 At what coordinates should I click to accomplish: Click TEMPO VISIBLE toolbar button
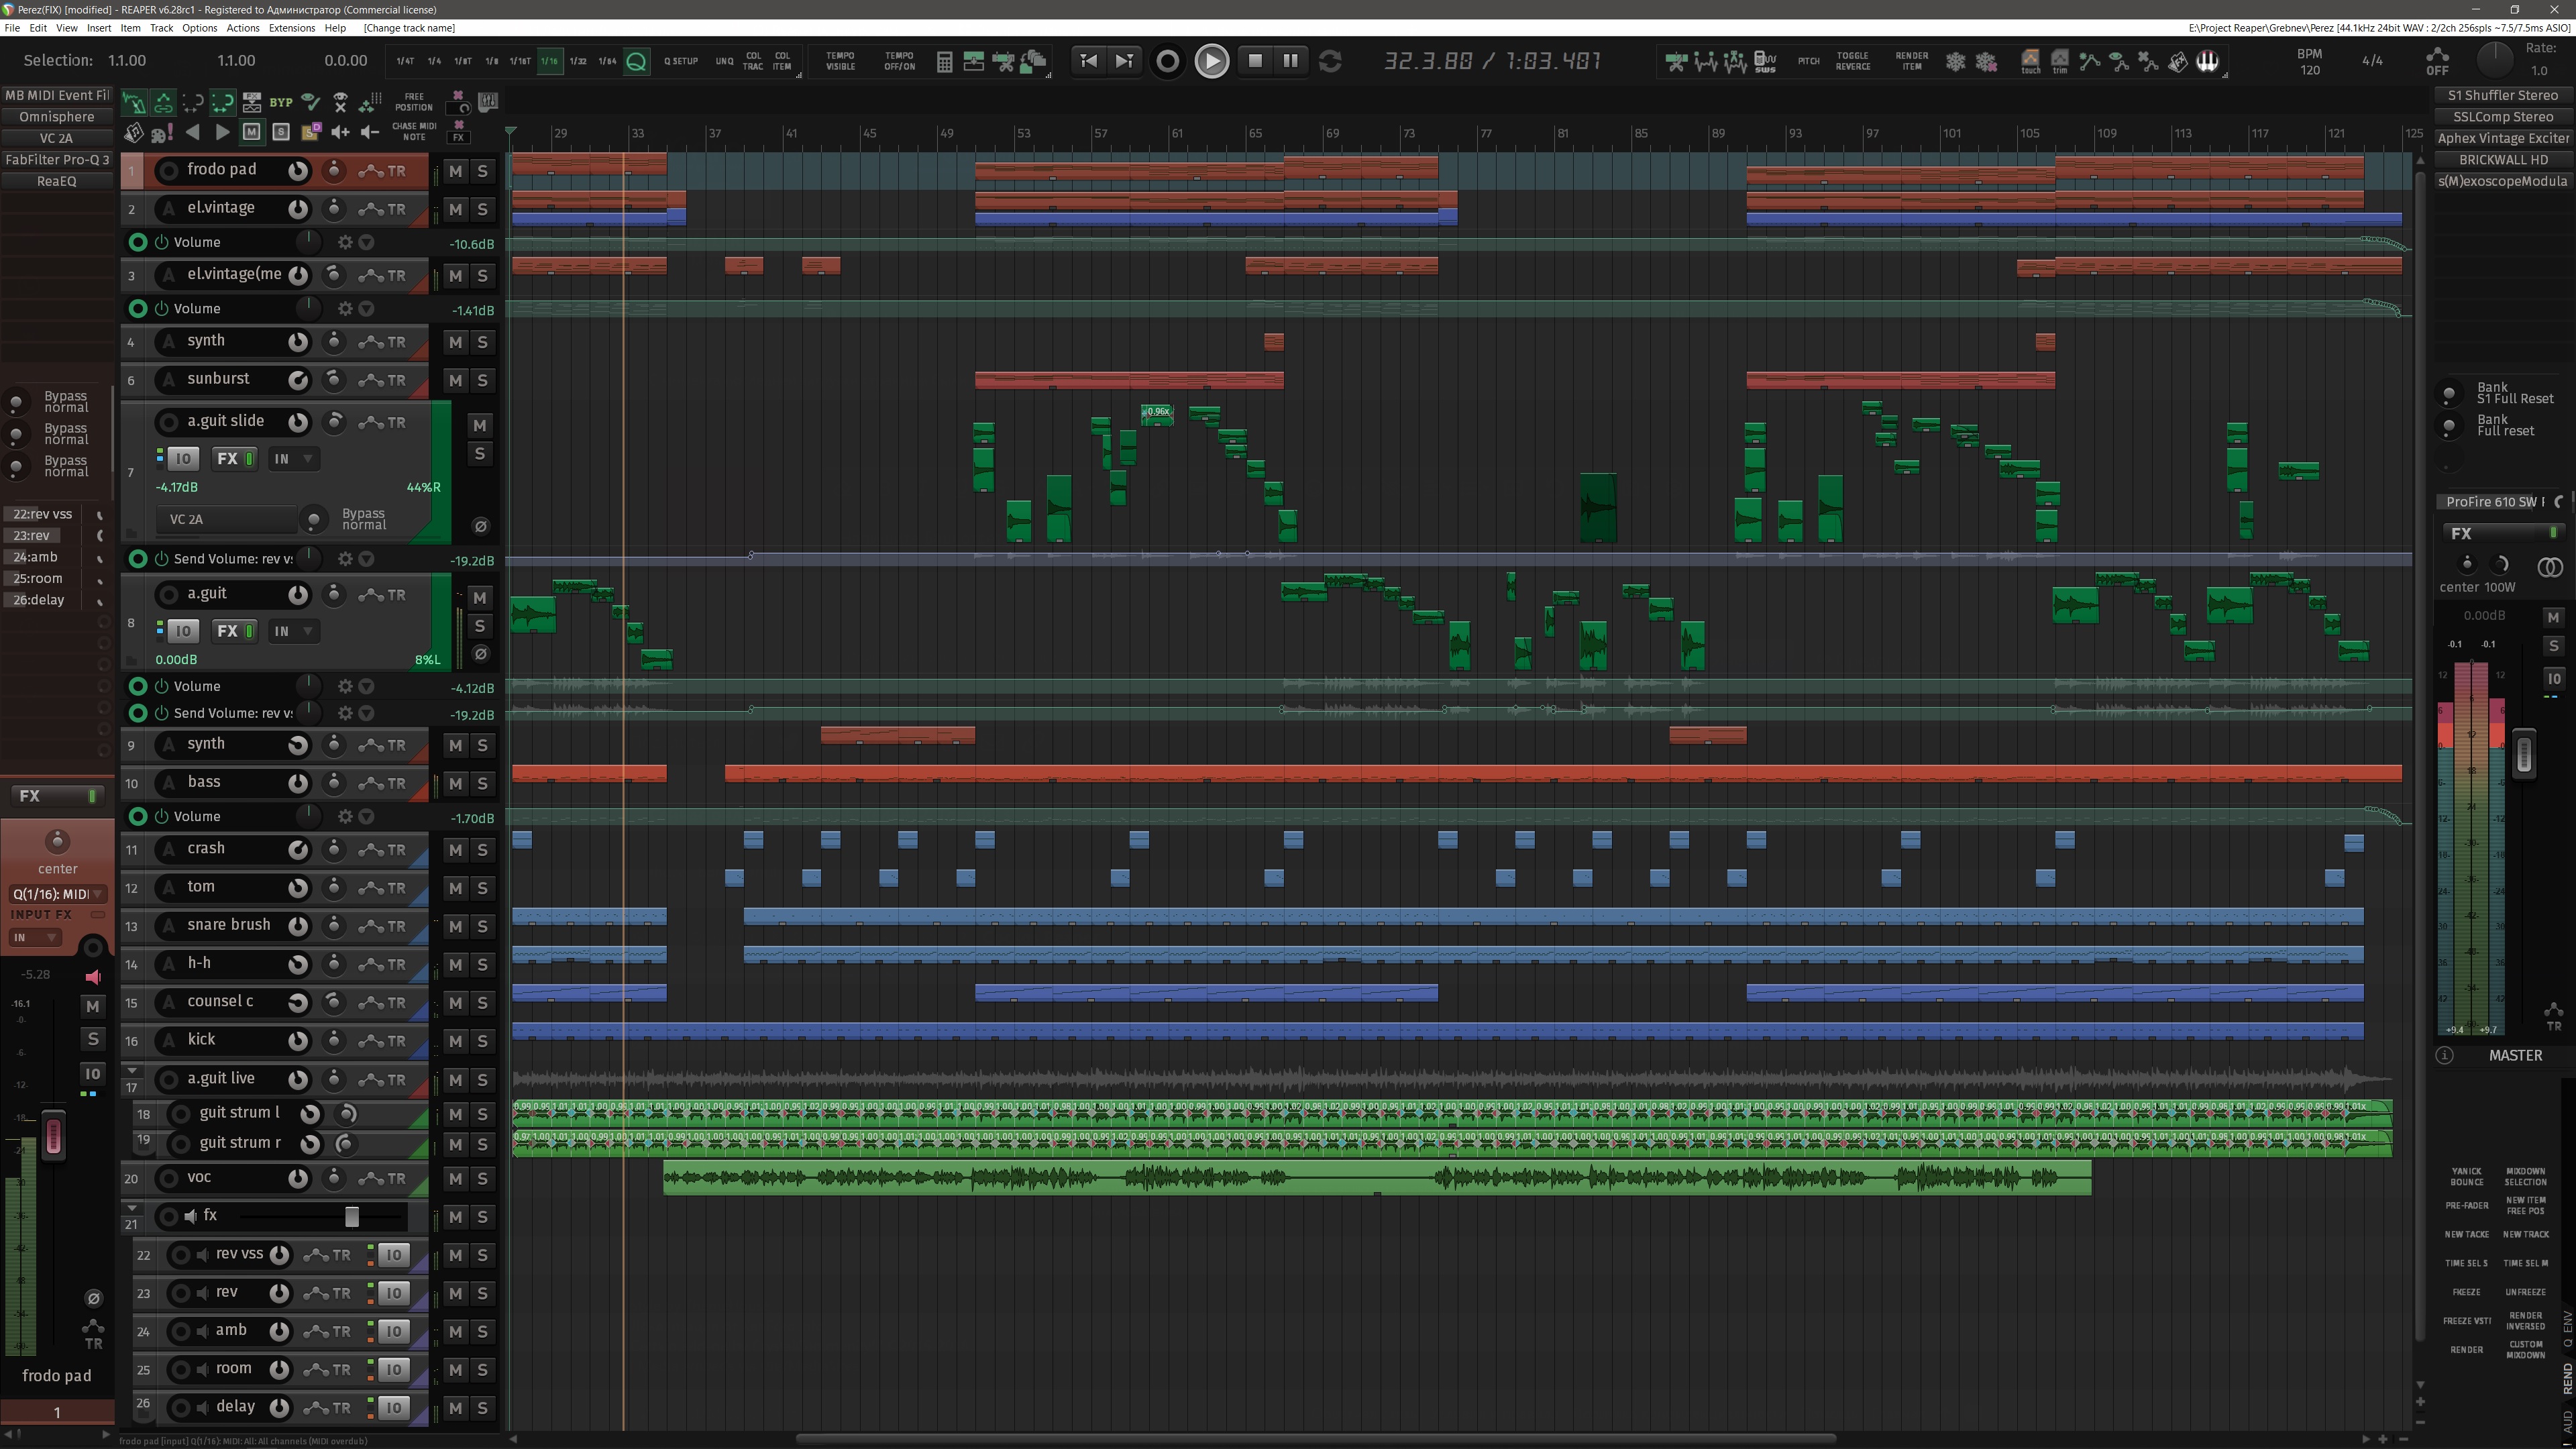(840, 61)
